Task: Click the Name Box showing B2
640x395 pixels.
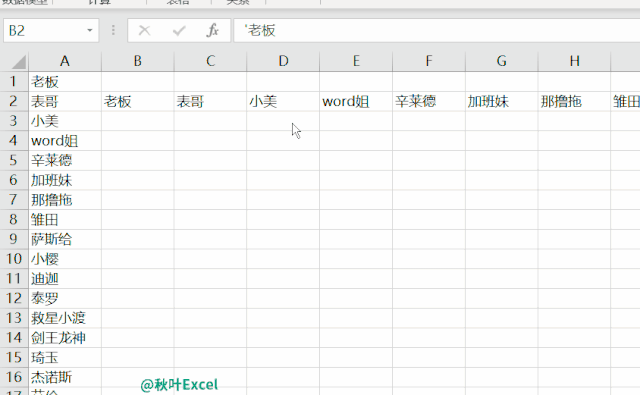Action: point(51,31)
